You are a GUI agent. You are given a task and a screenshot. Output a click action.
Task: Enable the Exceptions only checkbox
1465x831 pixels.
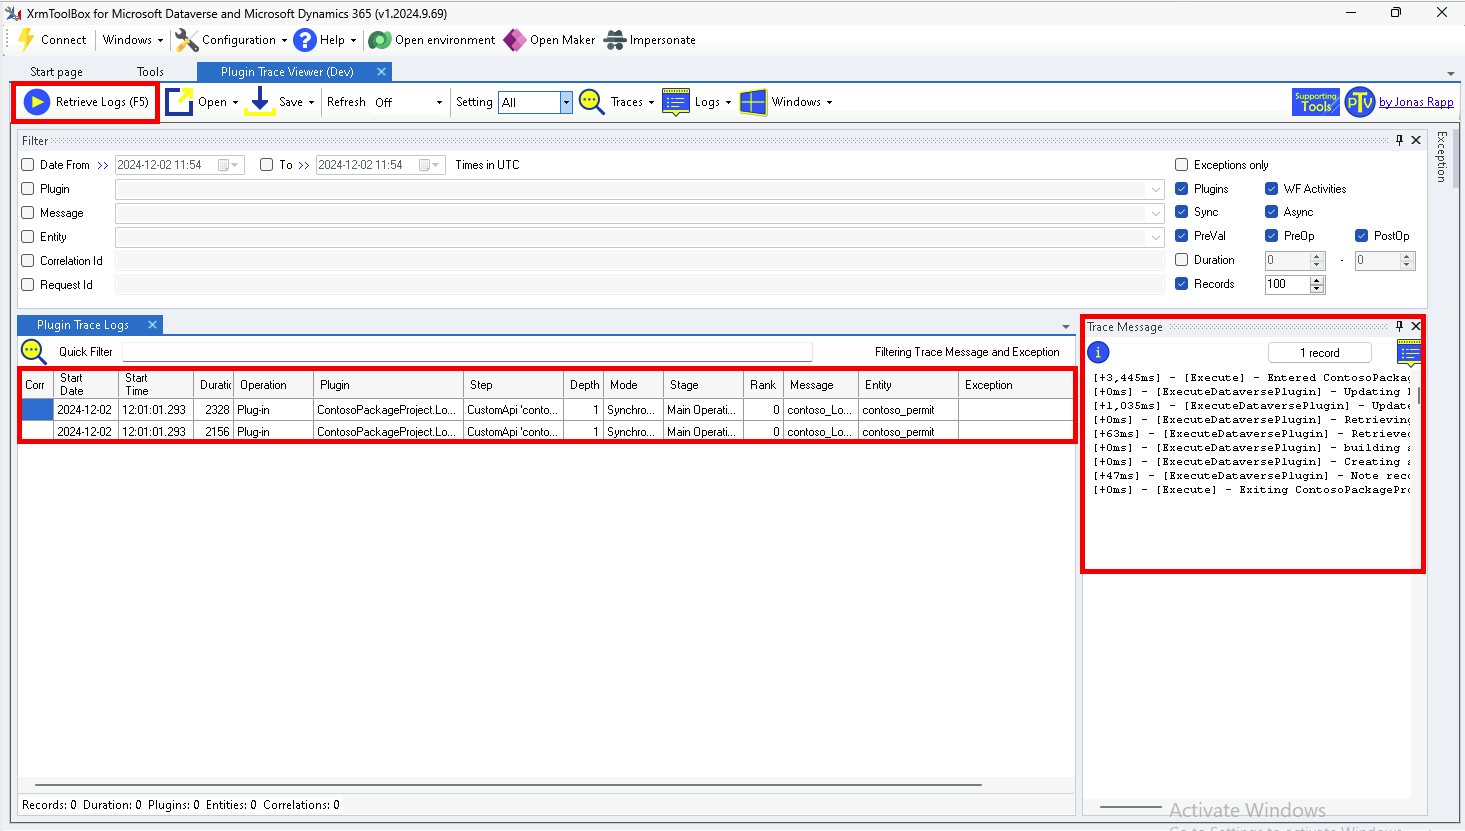tap(1181, 165)
